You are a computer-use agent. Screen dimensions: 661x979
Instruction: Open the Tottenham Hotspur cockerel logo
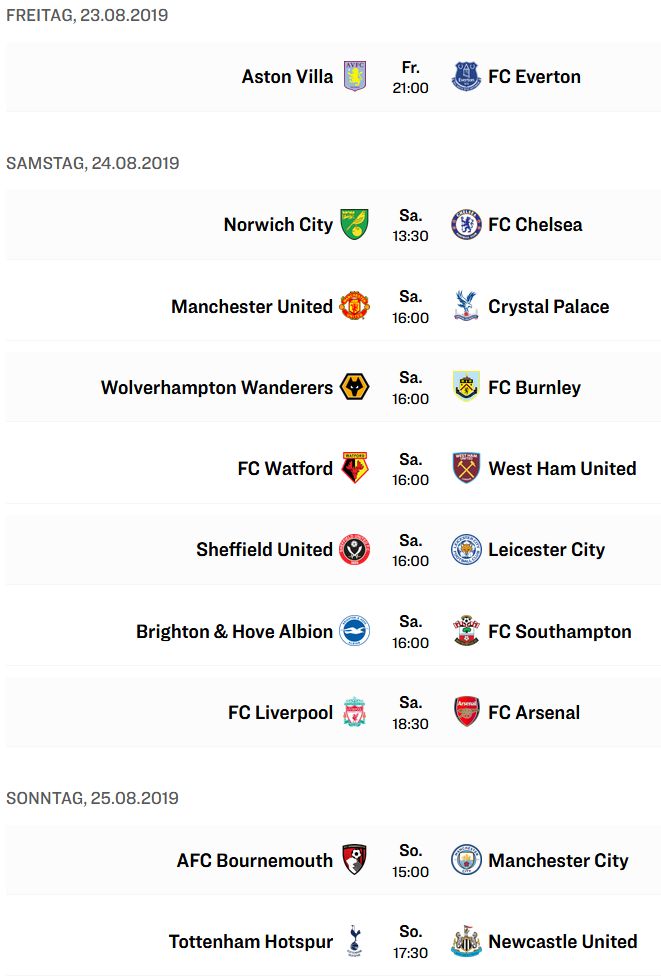355,941
